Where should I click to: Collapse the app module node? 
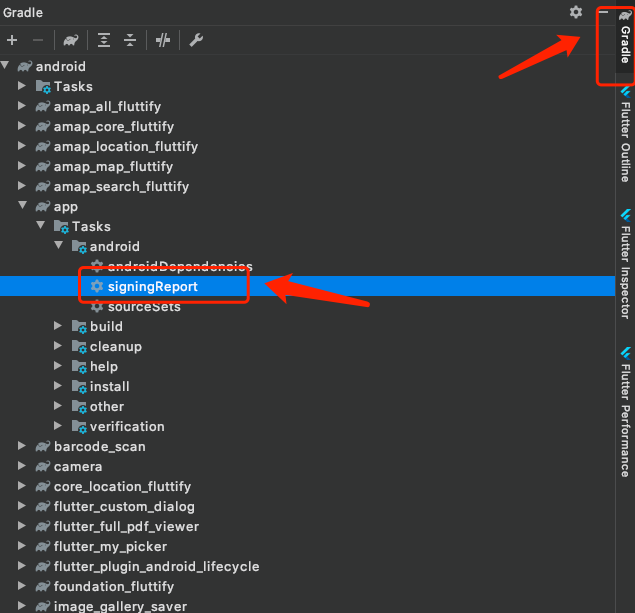click(x=23, y=205)
